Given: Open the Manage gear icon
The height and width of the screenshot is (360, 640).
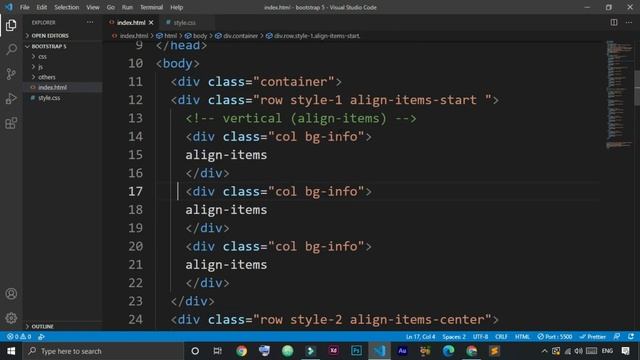Looking at the screenshot, I should 11,318.
